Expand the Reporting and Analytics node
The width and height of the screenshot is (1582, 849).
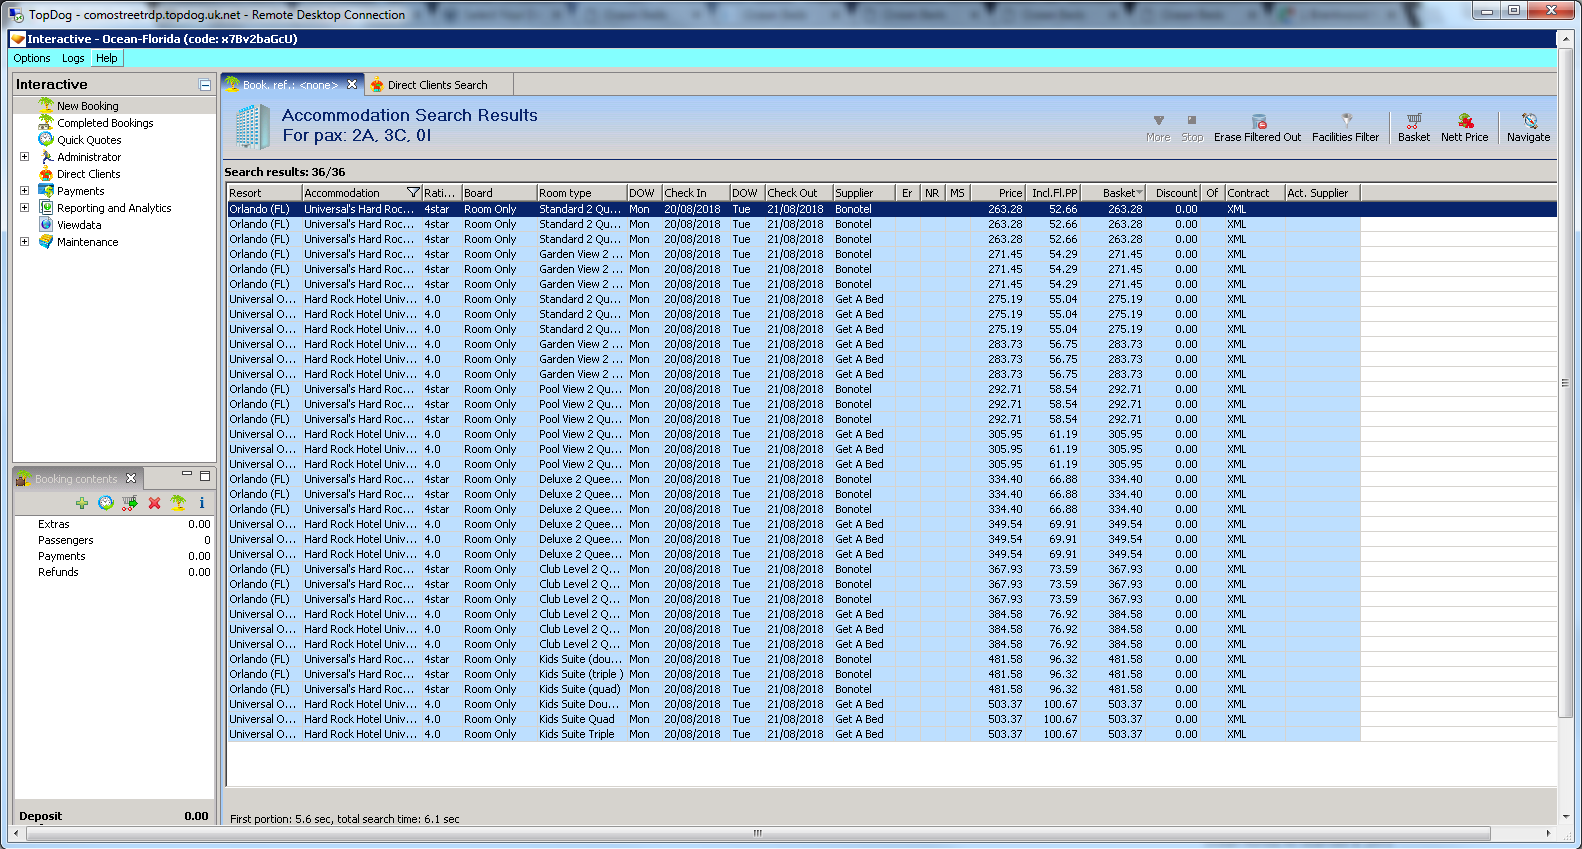(25, 208)
